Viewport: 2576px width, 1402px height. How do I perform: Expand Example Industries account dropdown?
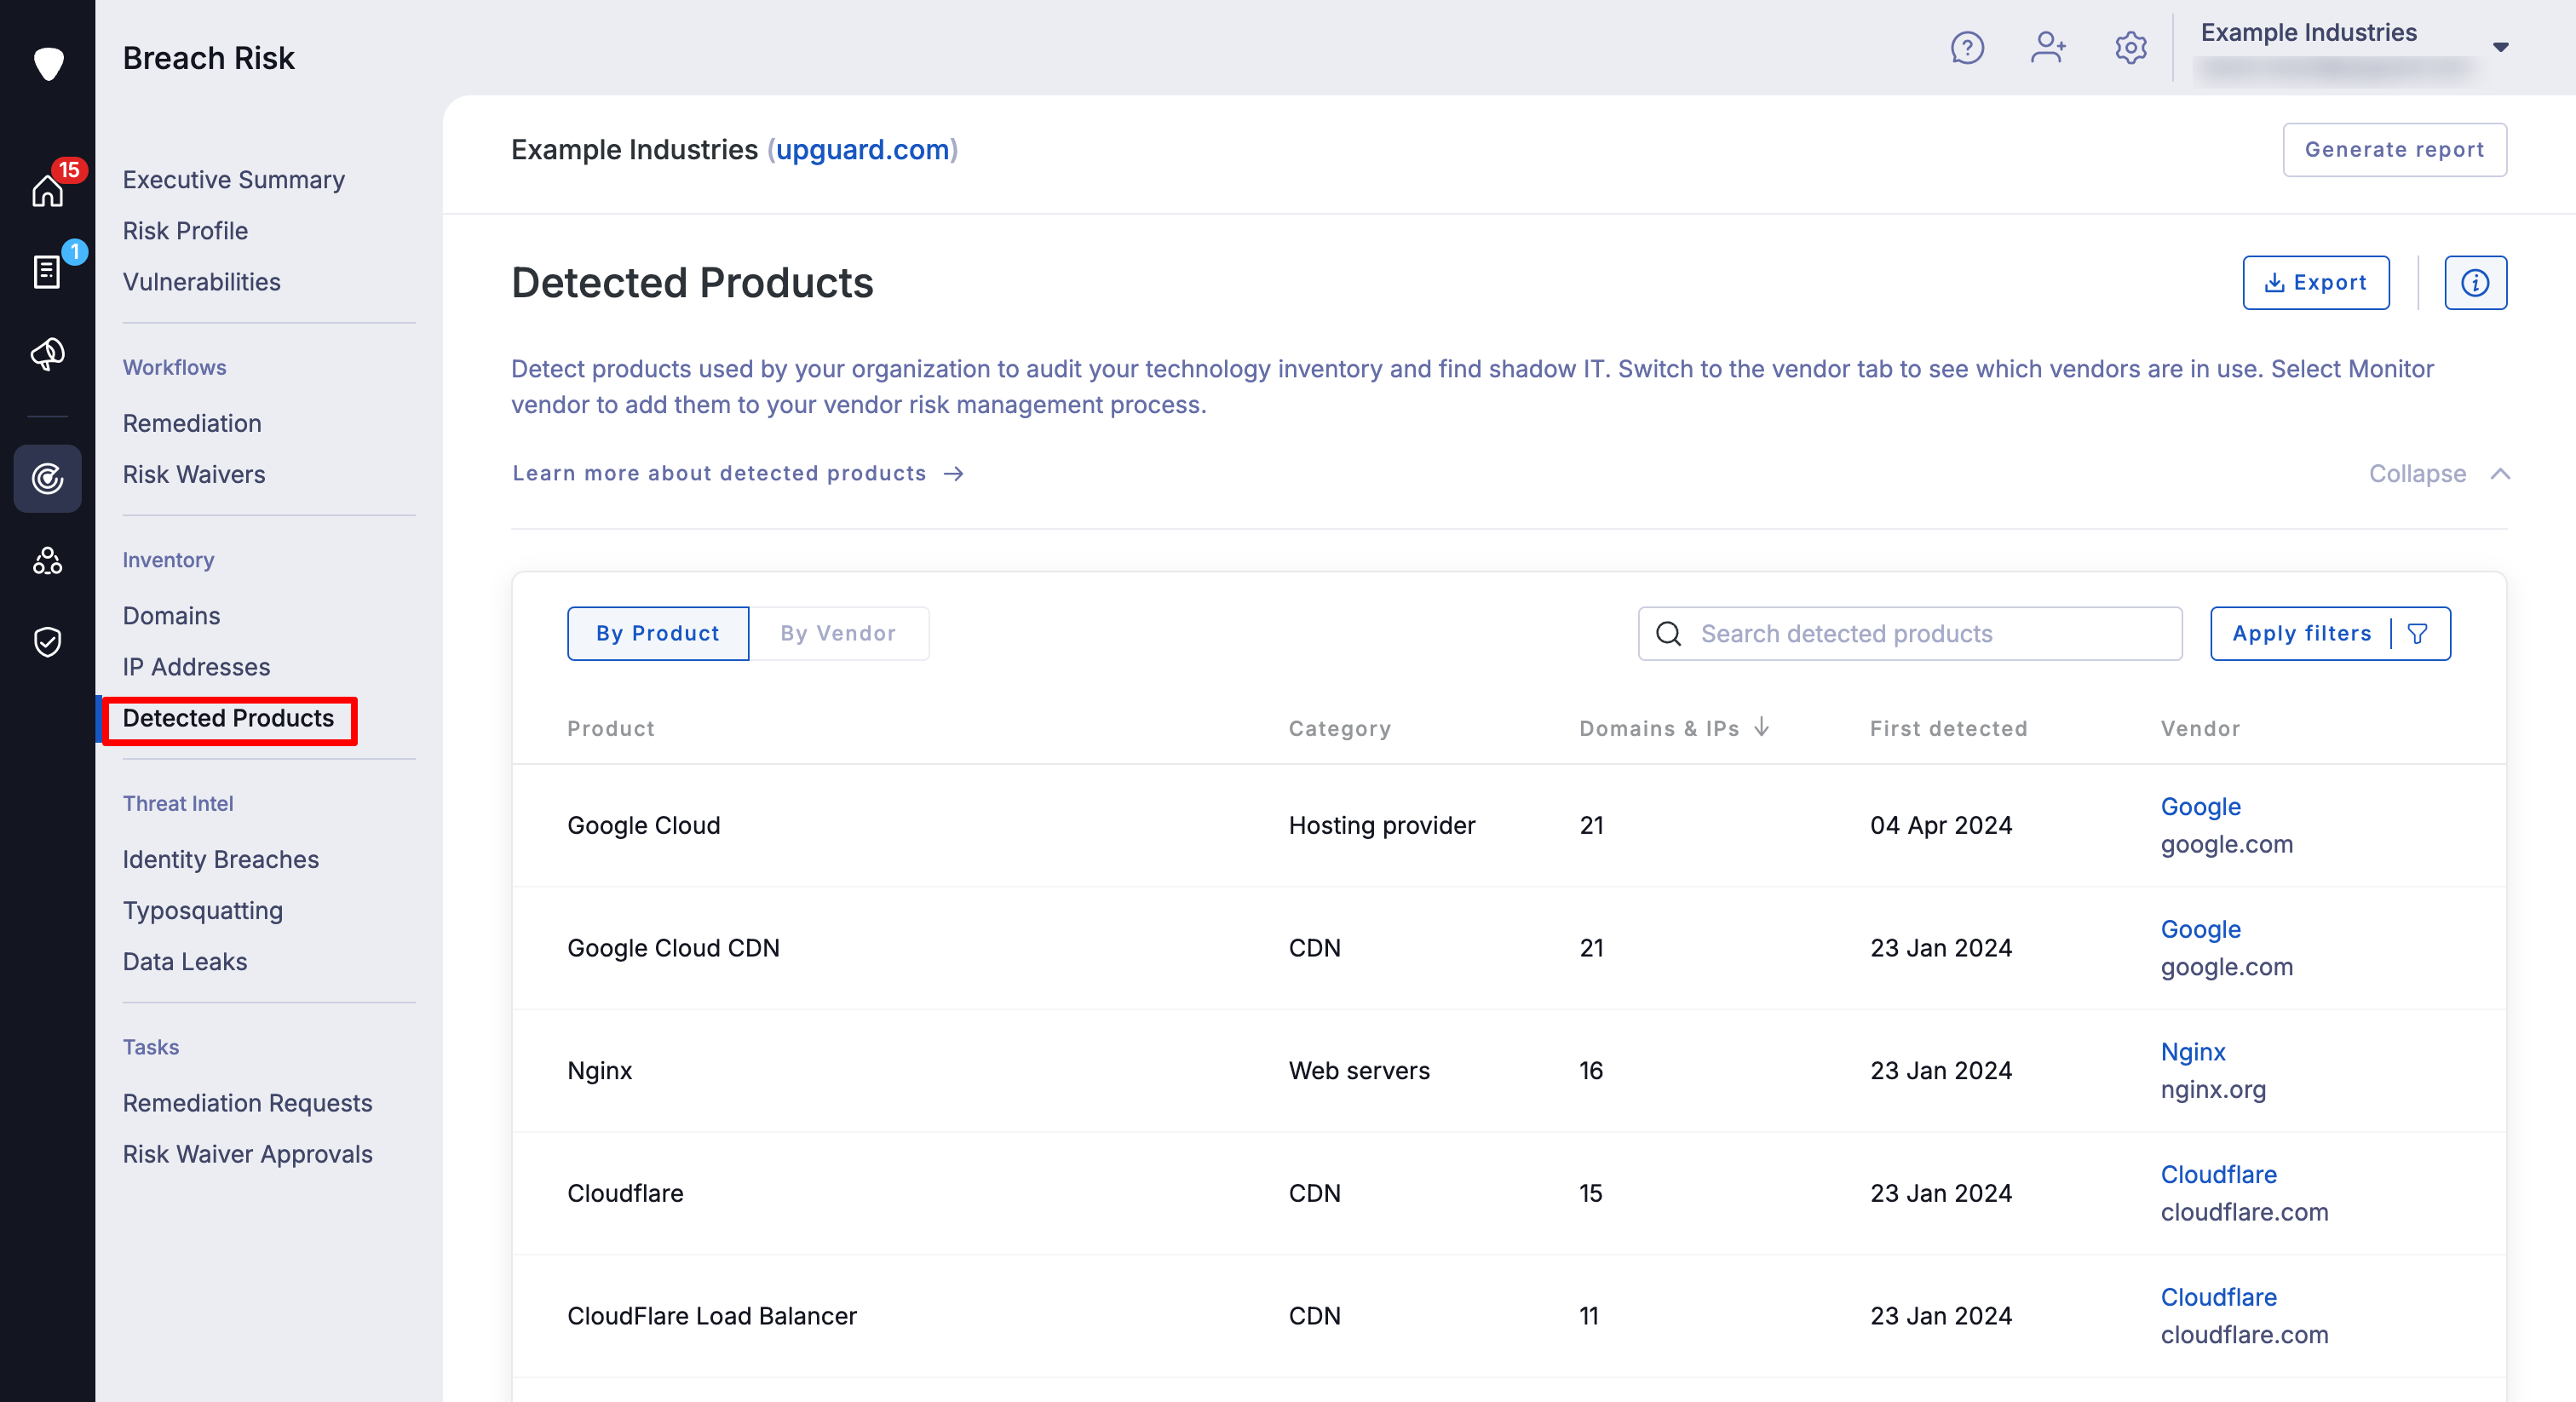tap(2500, 47)
